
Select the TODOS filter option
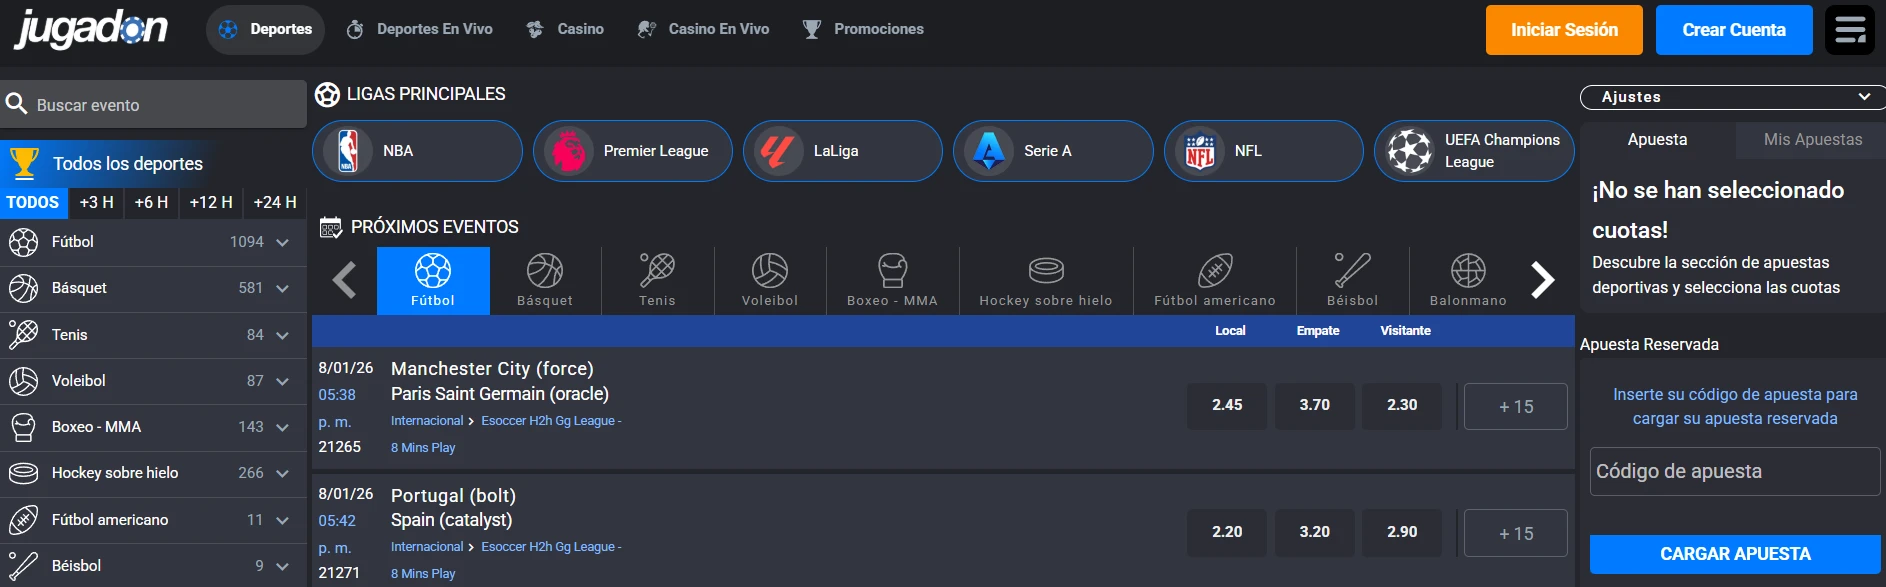(x=34, y=202)
